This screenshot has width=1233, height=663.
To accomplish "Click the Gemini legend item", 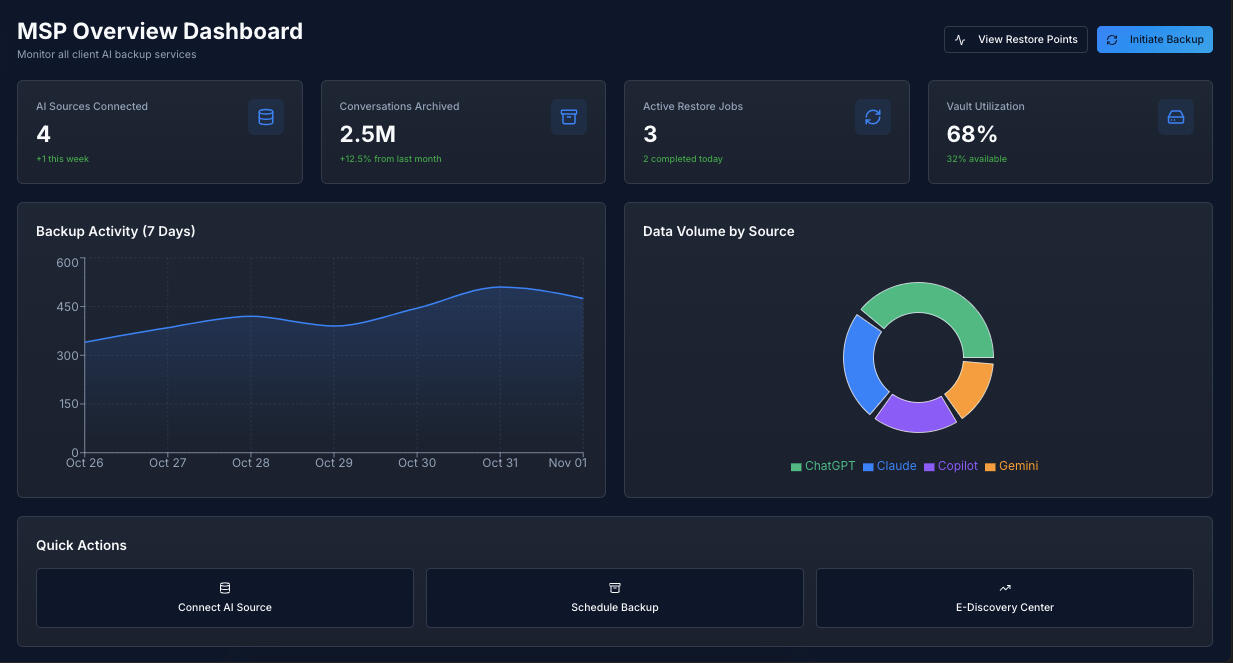I will (x=1012, y=466).
